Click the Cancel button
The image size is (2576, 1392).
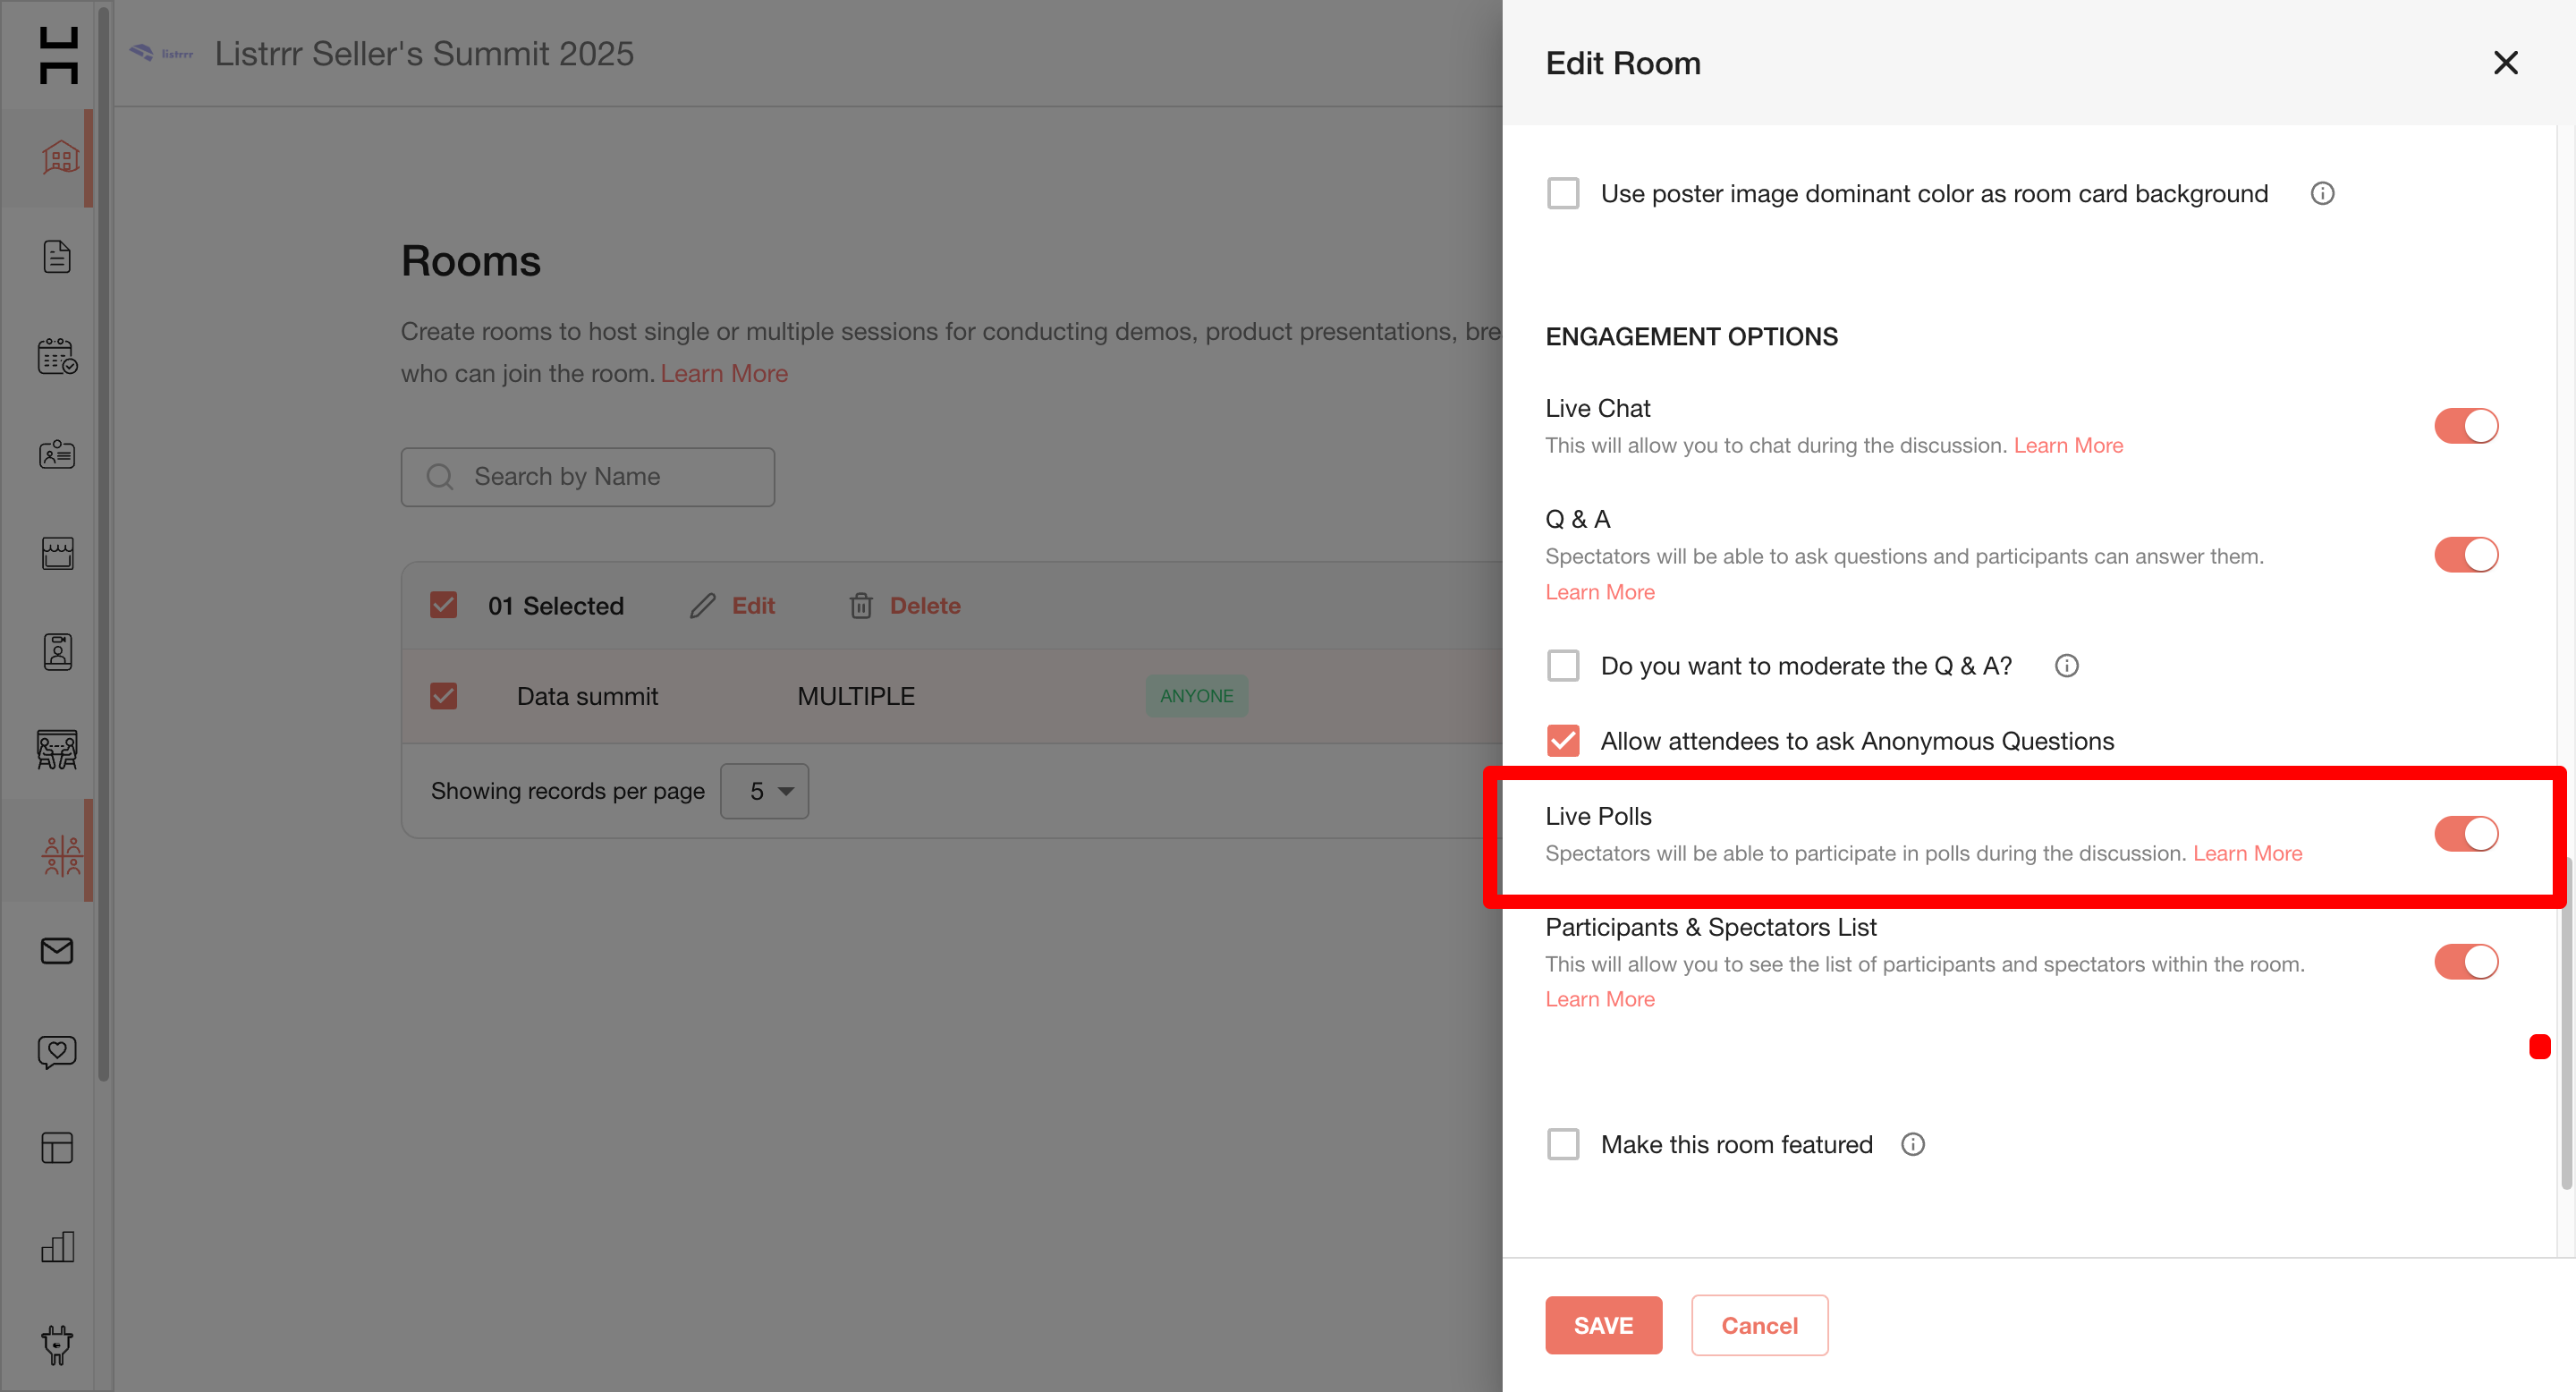(x=1759, y=1326)
